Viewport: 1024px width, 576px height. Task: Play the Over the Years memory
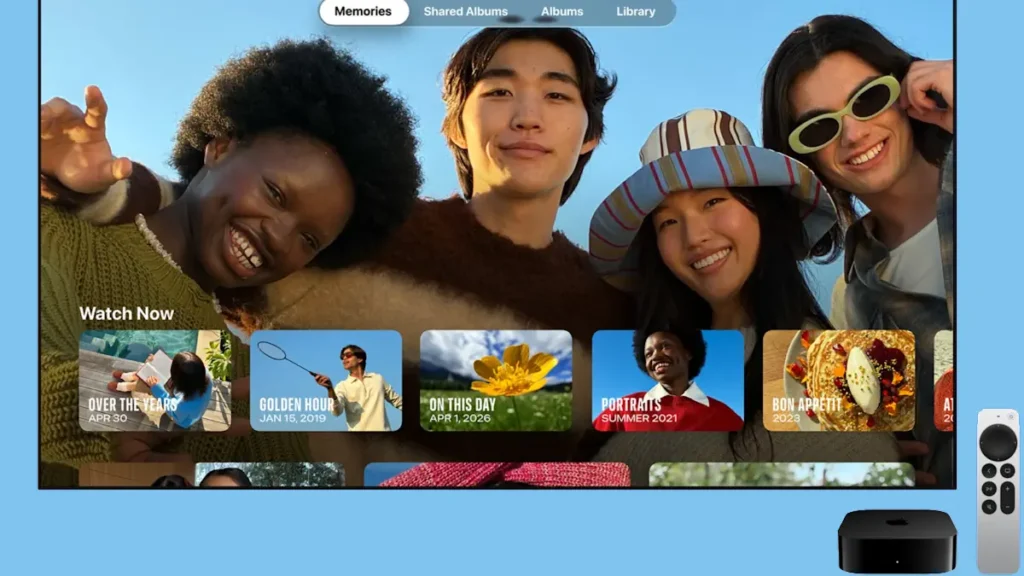tap(155, 380)
